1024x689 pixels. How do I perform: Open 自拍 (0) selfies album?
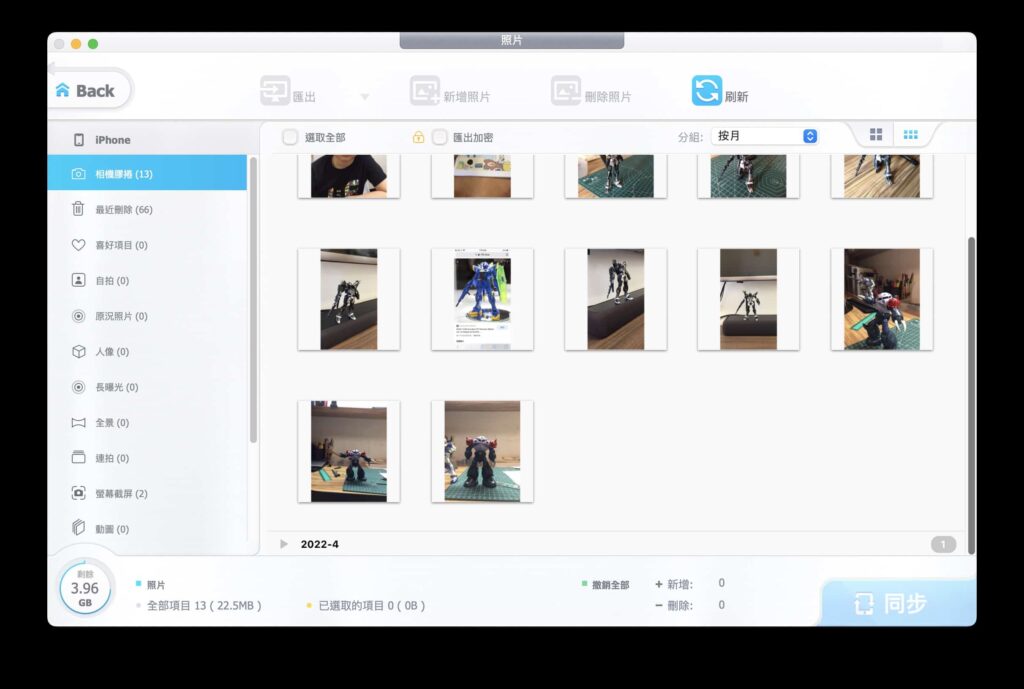[147, 280]
